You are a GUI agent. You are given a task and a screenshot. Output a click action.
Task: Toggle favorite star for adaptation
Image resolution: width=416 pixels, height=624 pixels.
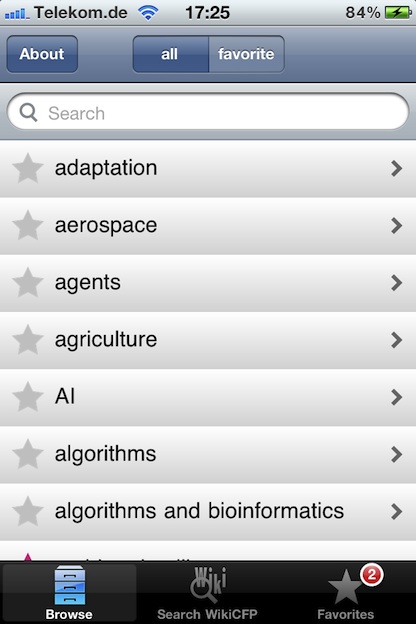pos(28,168)
